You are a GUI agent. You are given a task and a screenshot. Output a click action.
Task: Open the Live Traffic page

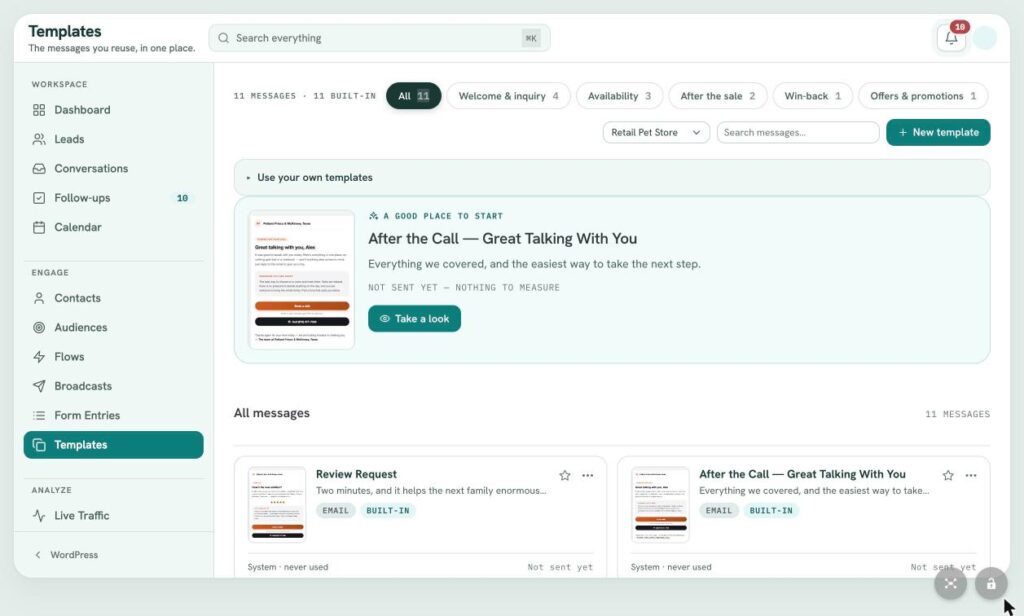tap(113, 515)
